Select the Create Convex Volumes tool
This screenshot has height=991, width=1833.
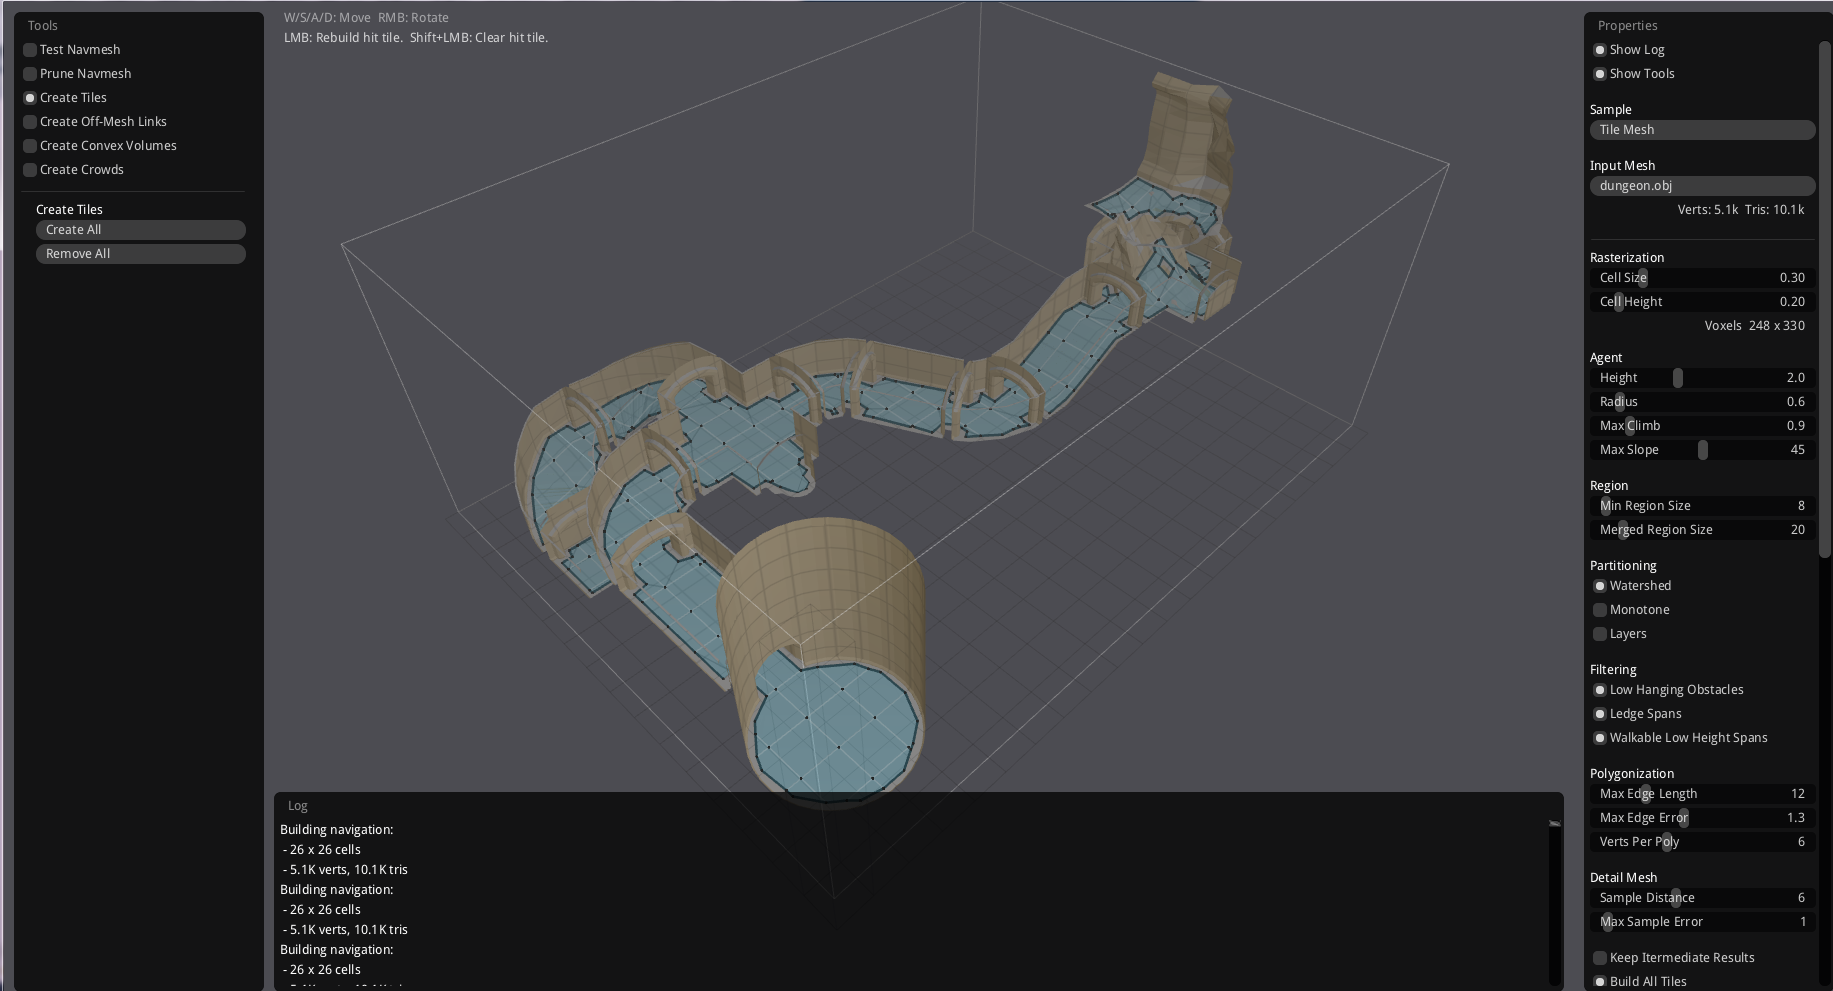(100, 145)
